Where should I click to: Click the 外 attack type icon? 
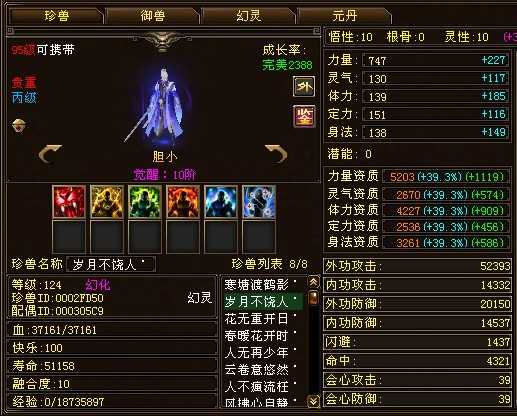(x=304, y=86)
